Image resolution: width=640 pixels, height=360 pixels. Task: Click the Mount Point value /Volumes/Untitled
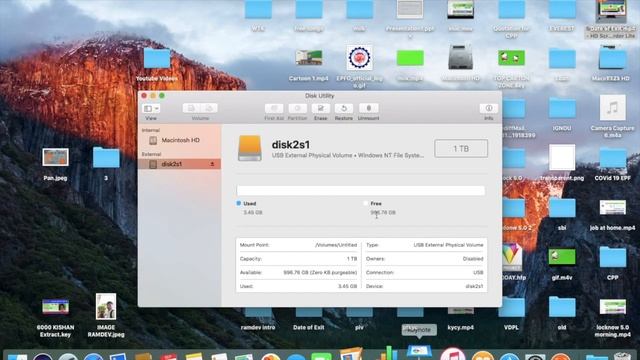tap(336, 245)
